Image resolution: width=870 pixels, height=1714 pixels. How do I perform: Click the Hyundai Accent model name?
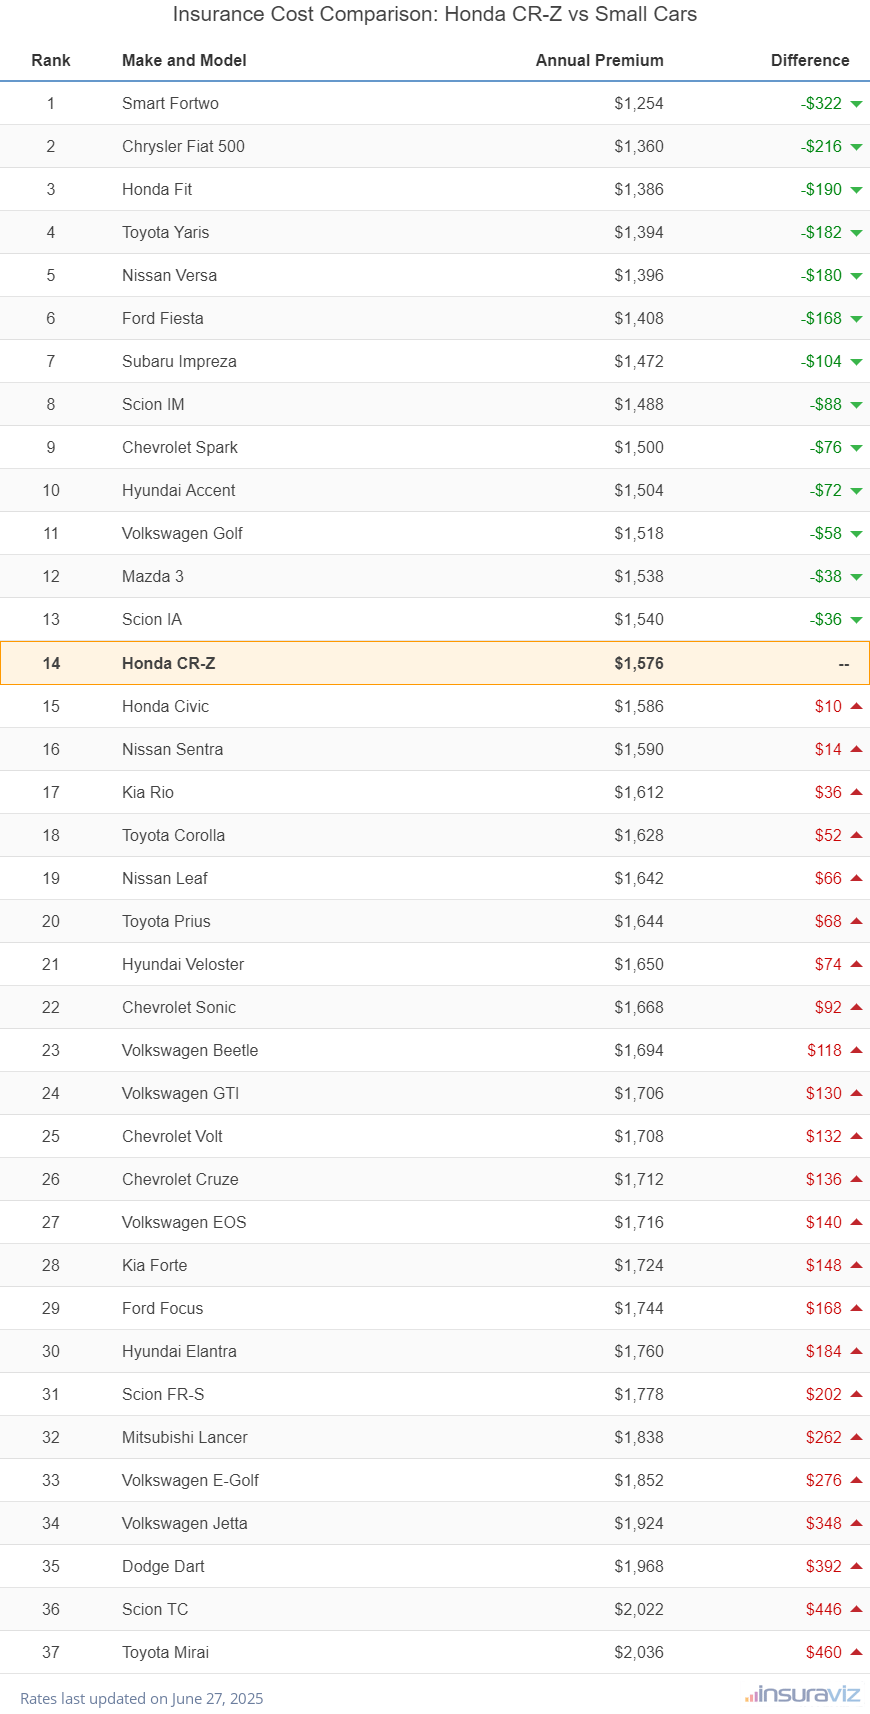[x=179, y=490]
